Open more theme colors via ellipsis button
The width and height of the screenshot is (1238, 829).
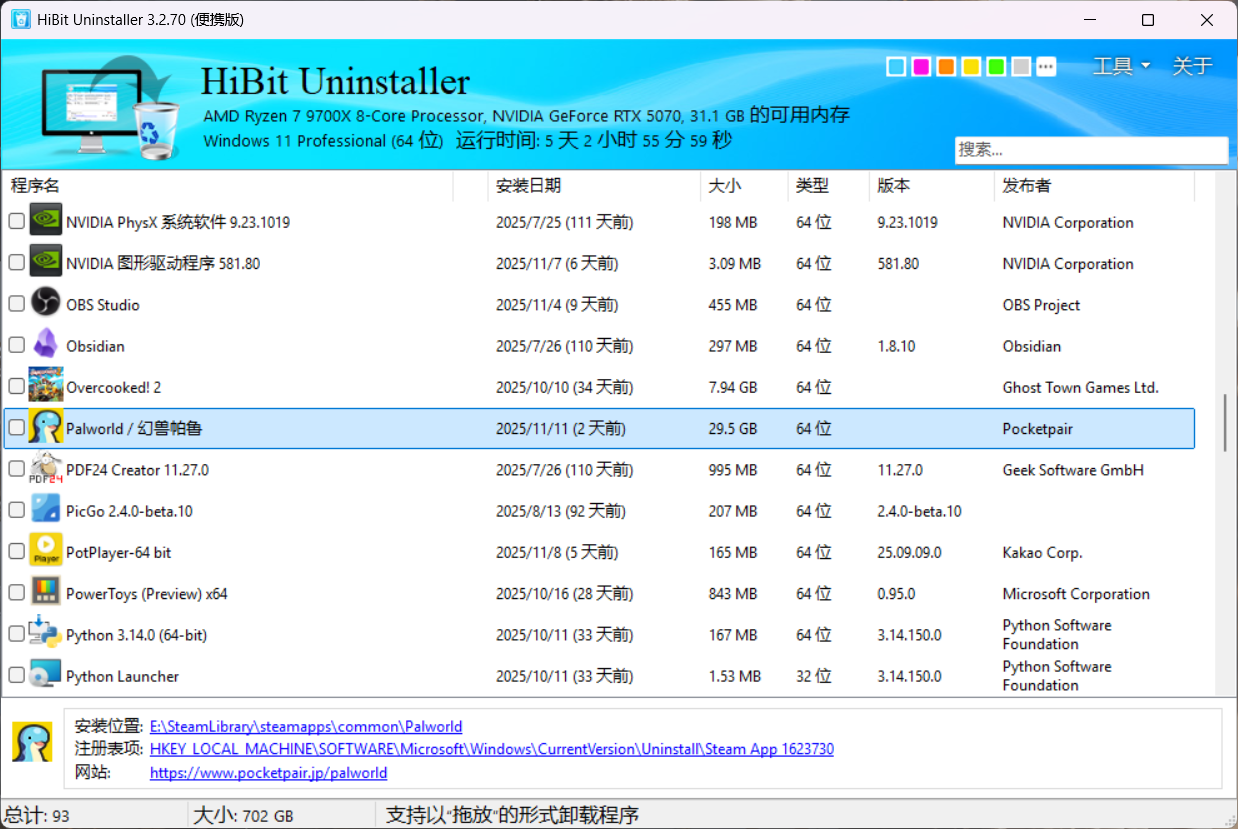tap(1046, 67)
